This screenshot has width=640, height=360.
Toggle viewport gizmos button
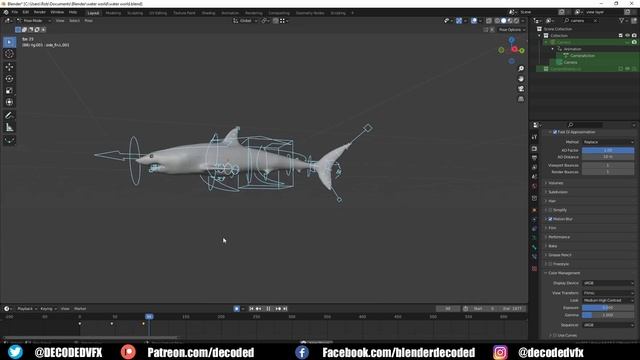click(x=459, y=21)
